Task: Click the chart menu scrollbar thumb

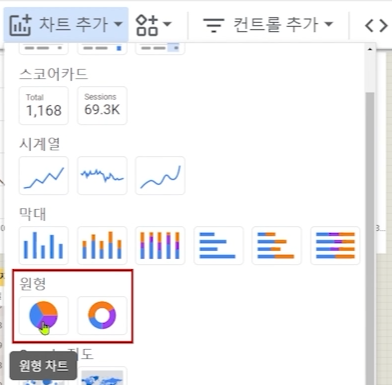Action: pyautogui.click(x=370, y=238)
